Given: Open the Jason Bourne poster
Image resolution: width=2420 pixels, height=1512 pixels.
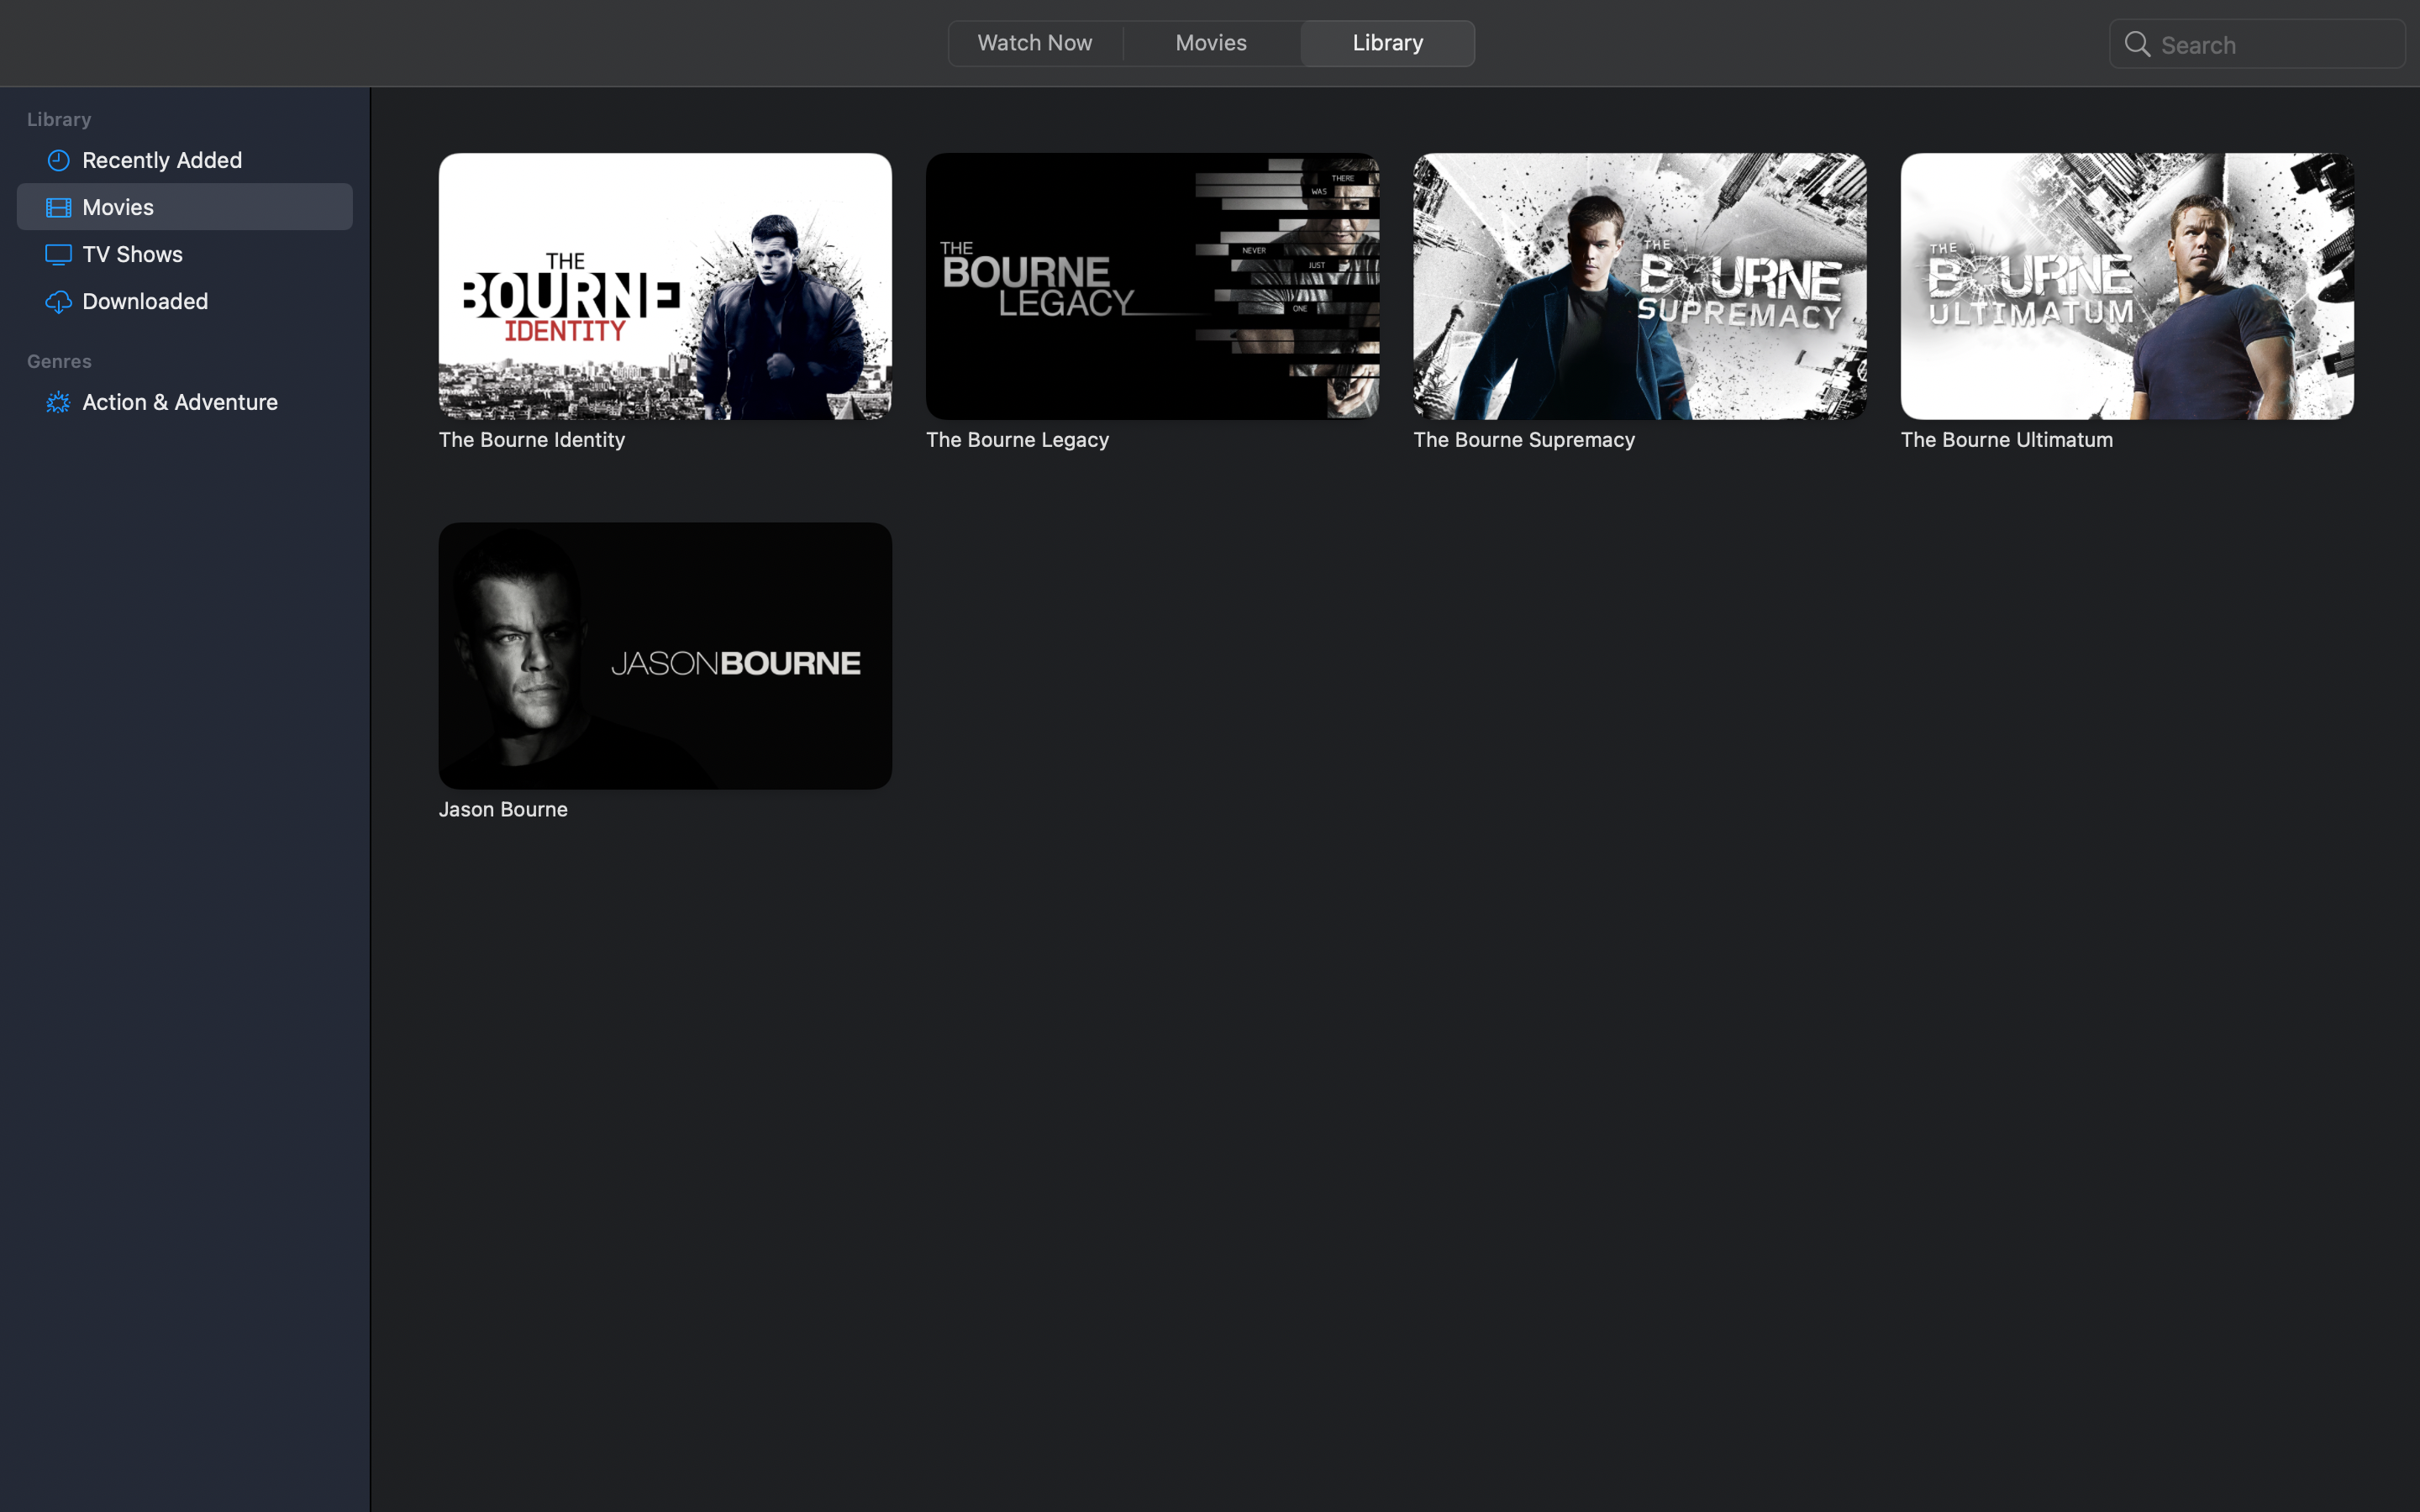Looking at the screenshot, I should [665, 655].
